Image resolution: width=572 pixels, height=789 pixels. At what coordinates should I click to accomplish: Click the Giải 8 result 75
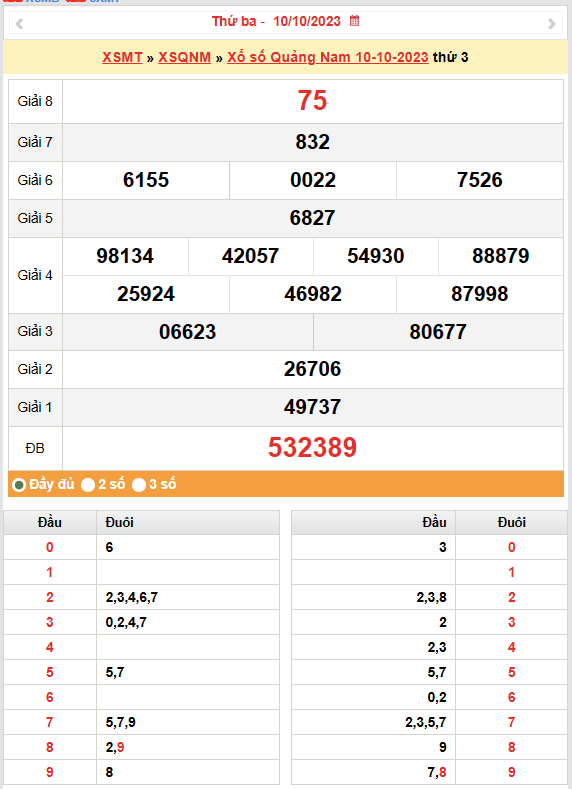pos(312,100)
